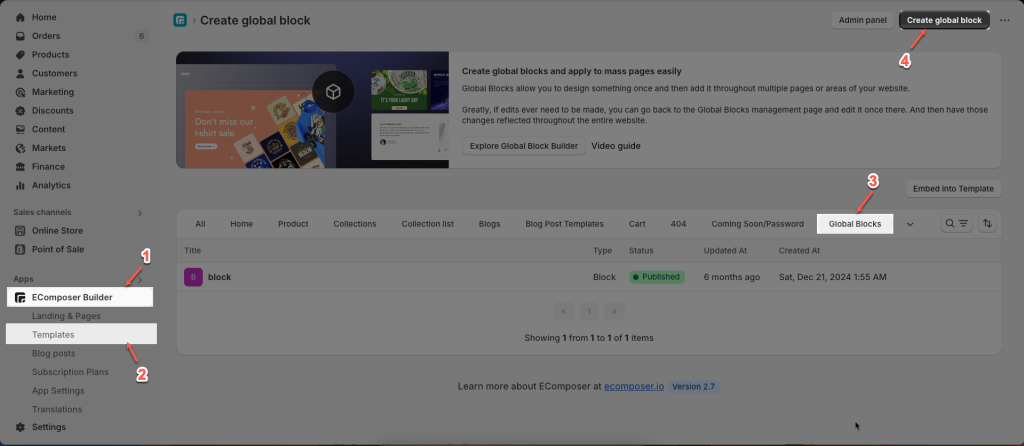Click the Settings gear icon
The image size is (1024, 446).
pyautogui.click(x=20, y=427)
